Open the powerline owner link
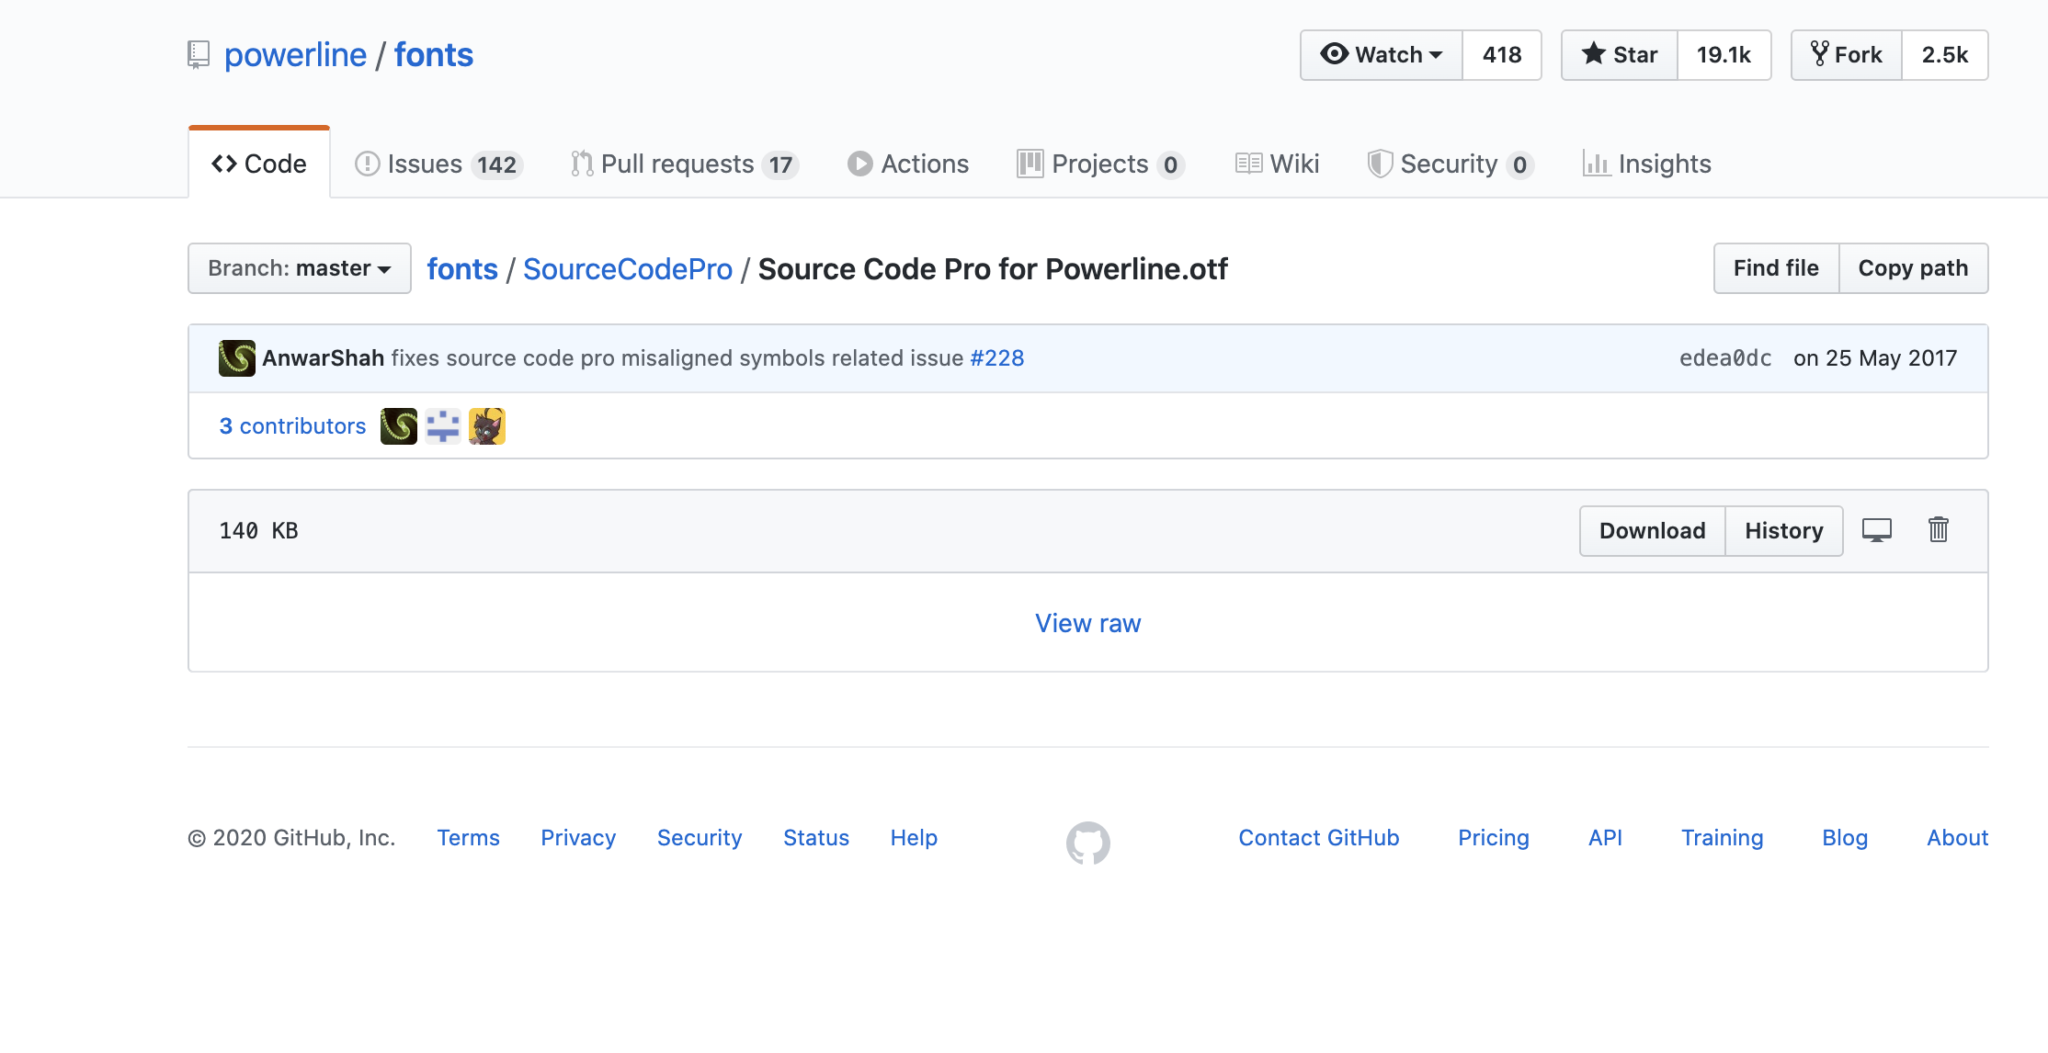2048x1053 pixels. [x=295, y=55]
